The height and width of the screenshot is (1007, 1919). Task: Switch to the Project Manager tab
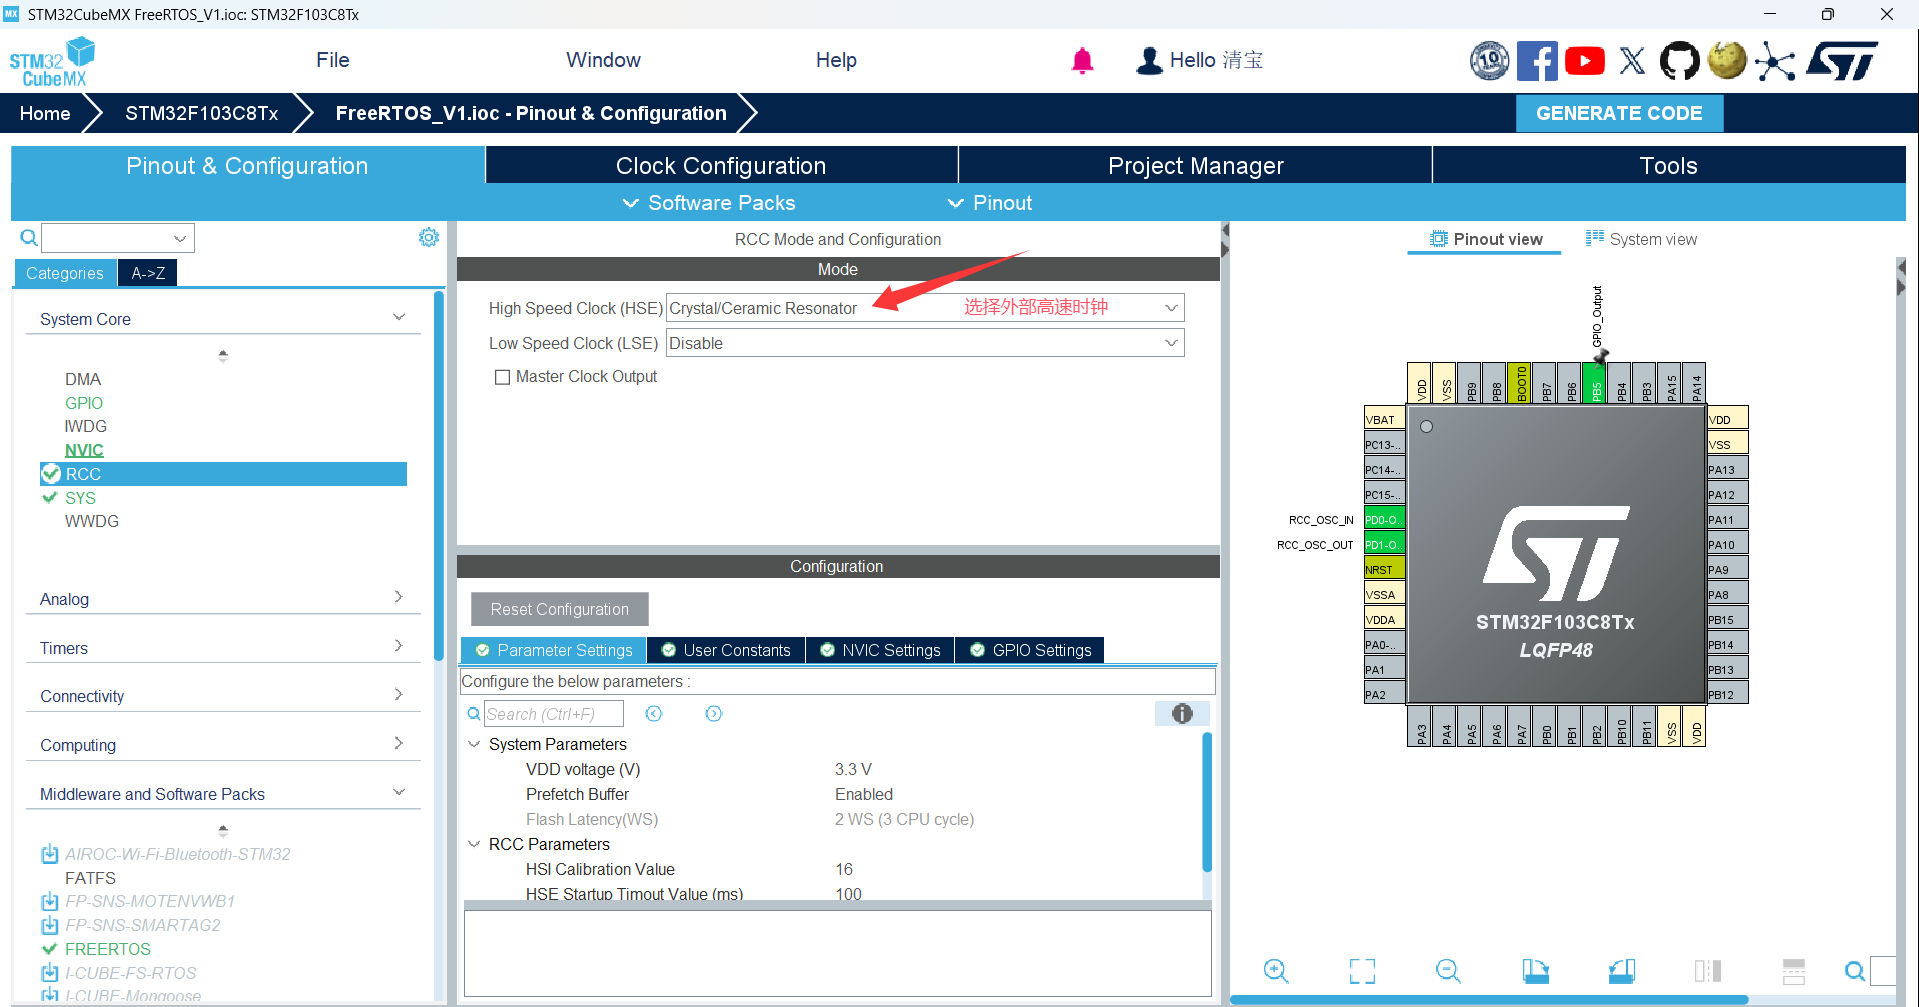point(1195,165)
